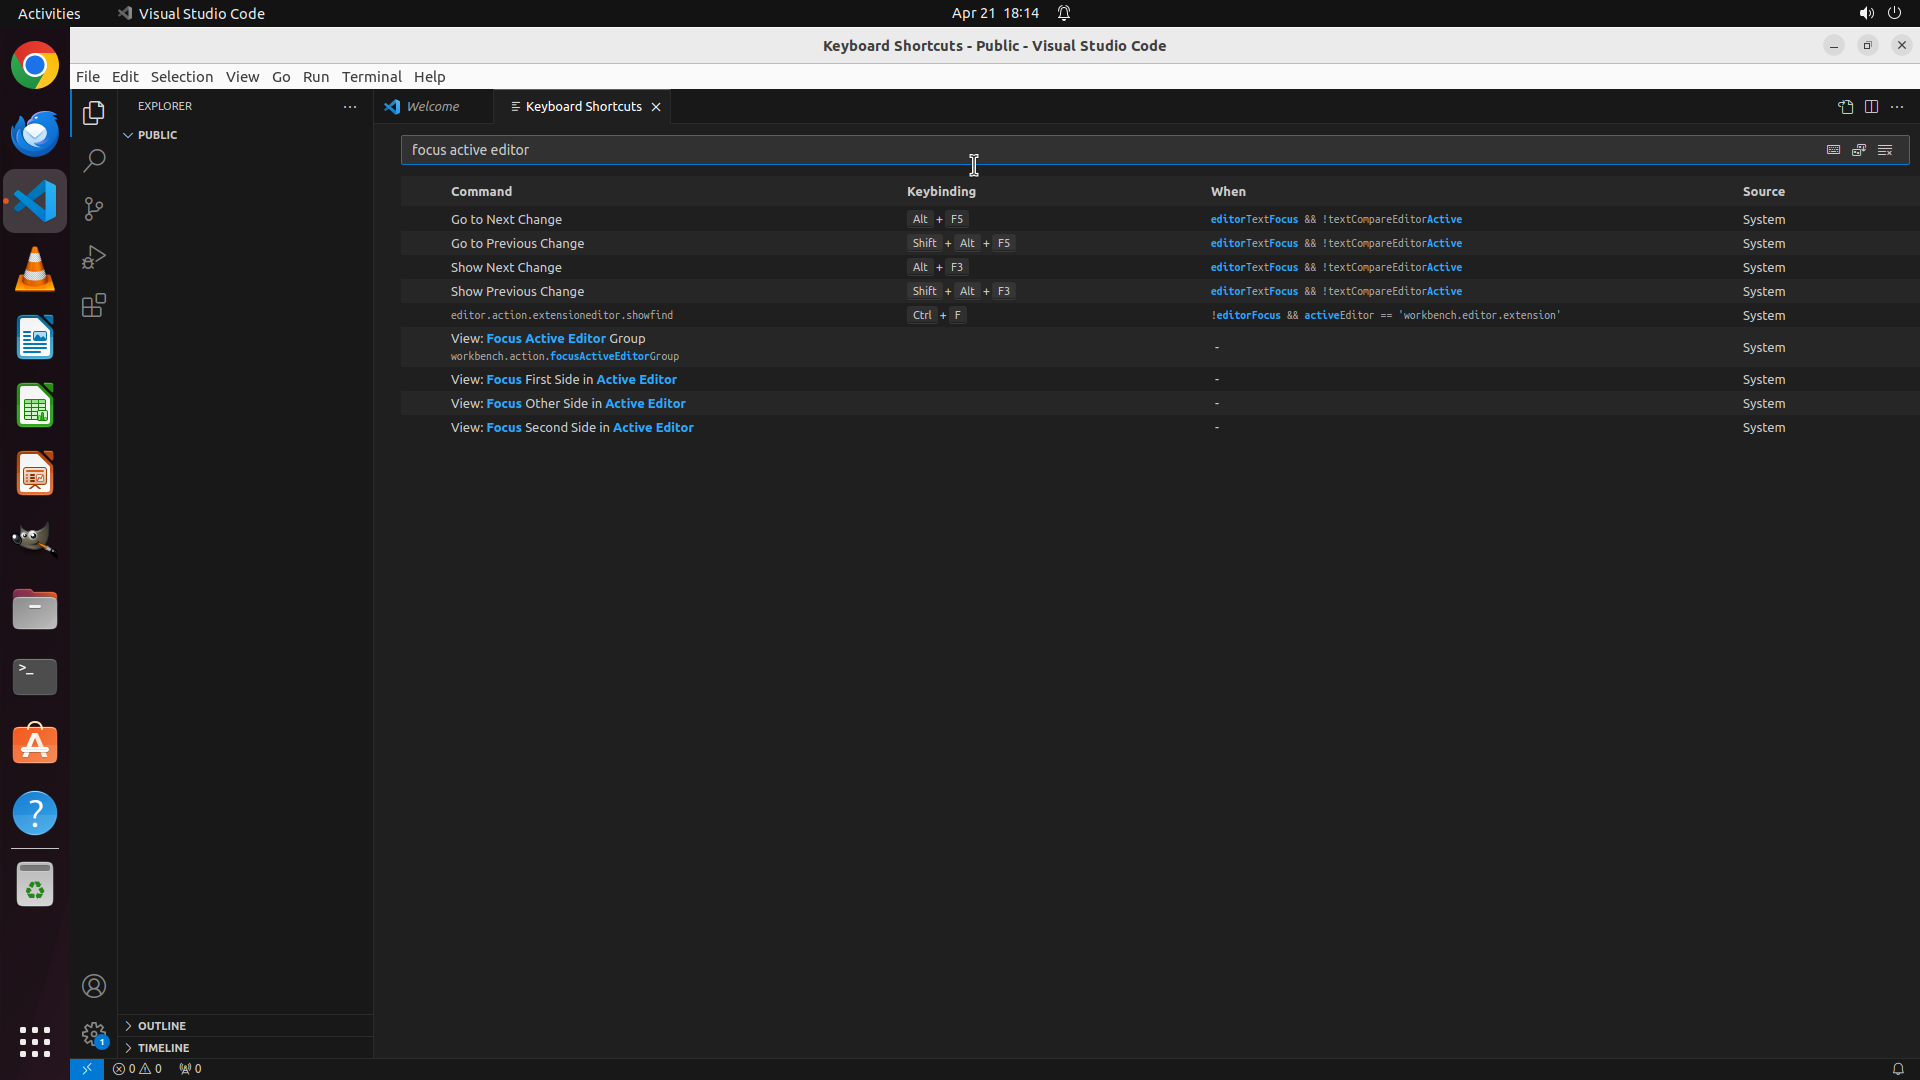Switch to the Welcome tab
This screenshot has height=1080, width=1920.
(x=432, y=107)
